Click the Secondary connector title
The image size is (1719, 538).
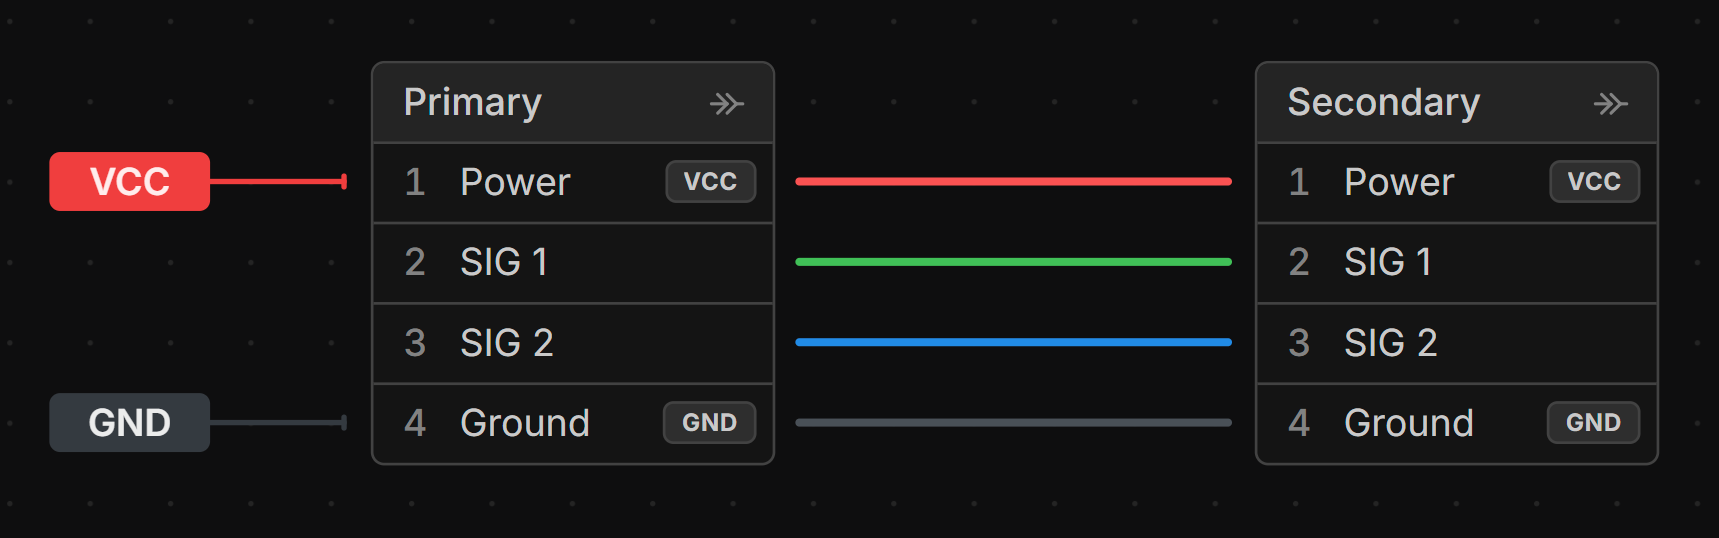coord(1384,103)
